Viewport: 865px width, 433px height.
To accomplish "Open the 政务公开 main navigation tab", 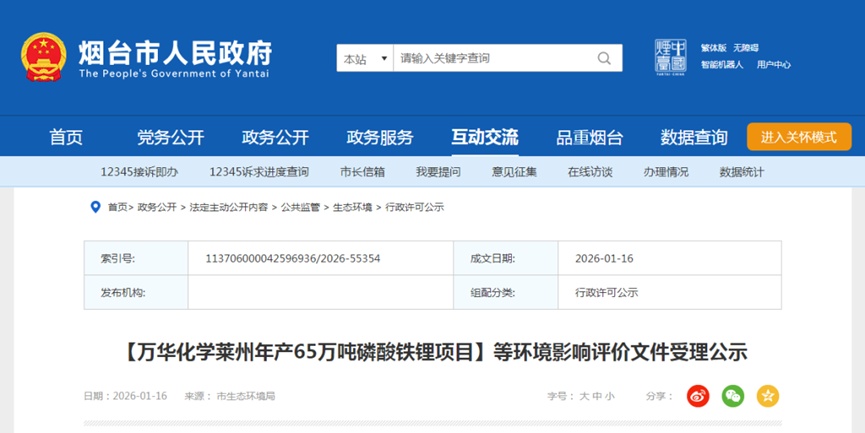I will point(275,137).
